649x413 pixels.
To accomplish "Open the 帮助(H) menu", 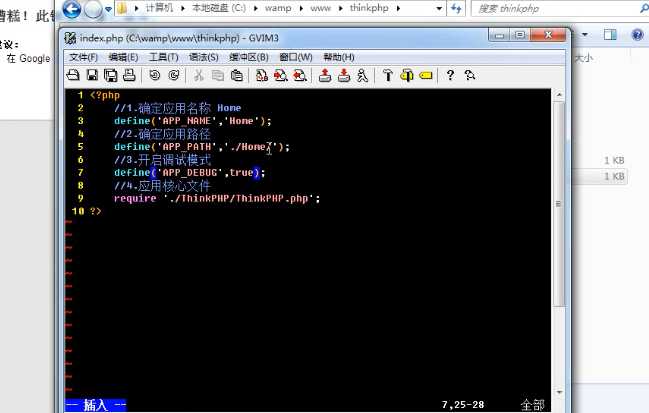I will click(339, 57).
